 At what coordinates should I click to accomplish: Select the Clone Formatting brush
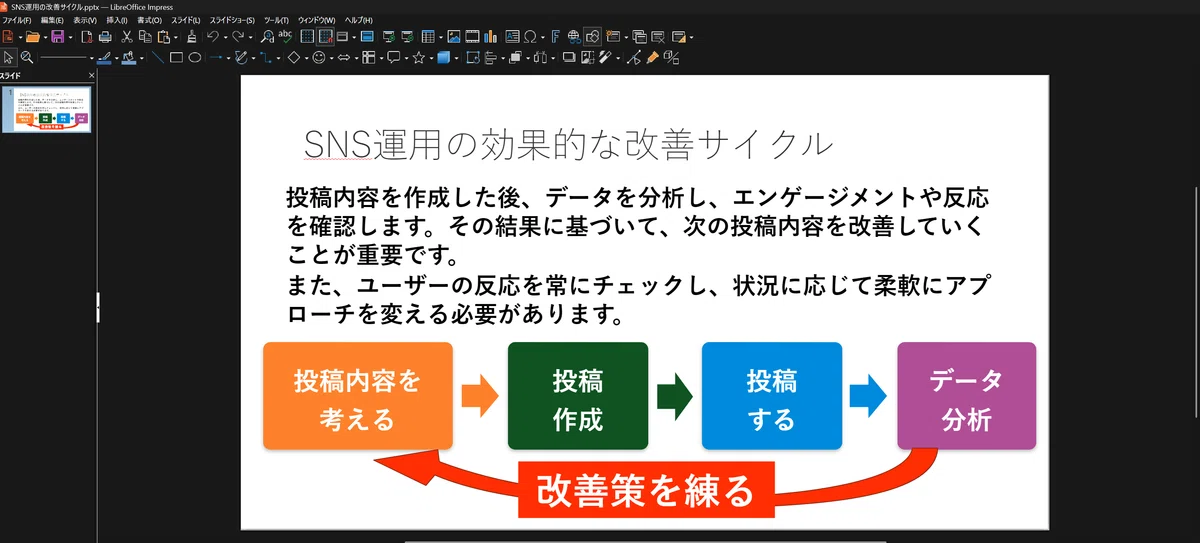click(191, 37)
